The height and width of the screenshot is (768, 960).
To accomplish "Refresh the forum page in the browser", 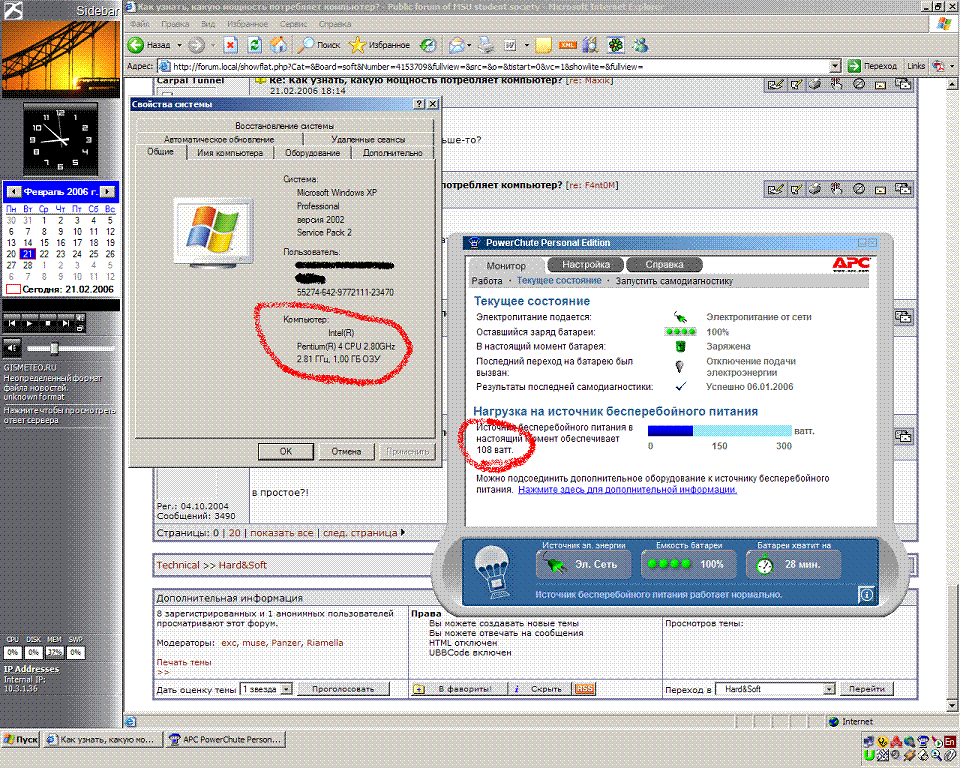I will point(254,45).
